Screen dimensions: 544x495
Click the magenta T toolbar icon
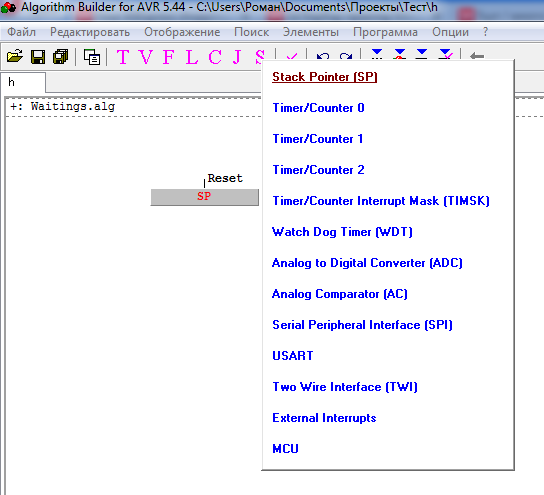coord(123,57)
